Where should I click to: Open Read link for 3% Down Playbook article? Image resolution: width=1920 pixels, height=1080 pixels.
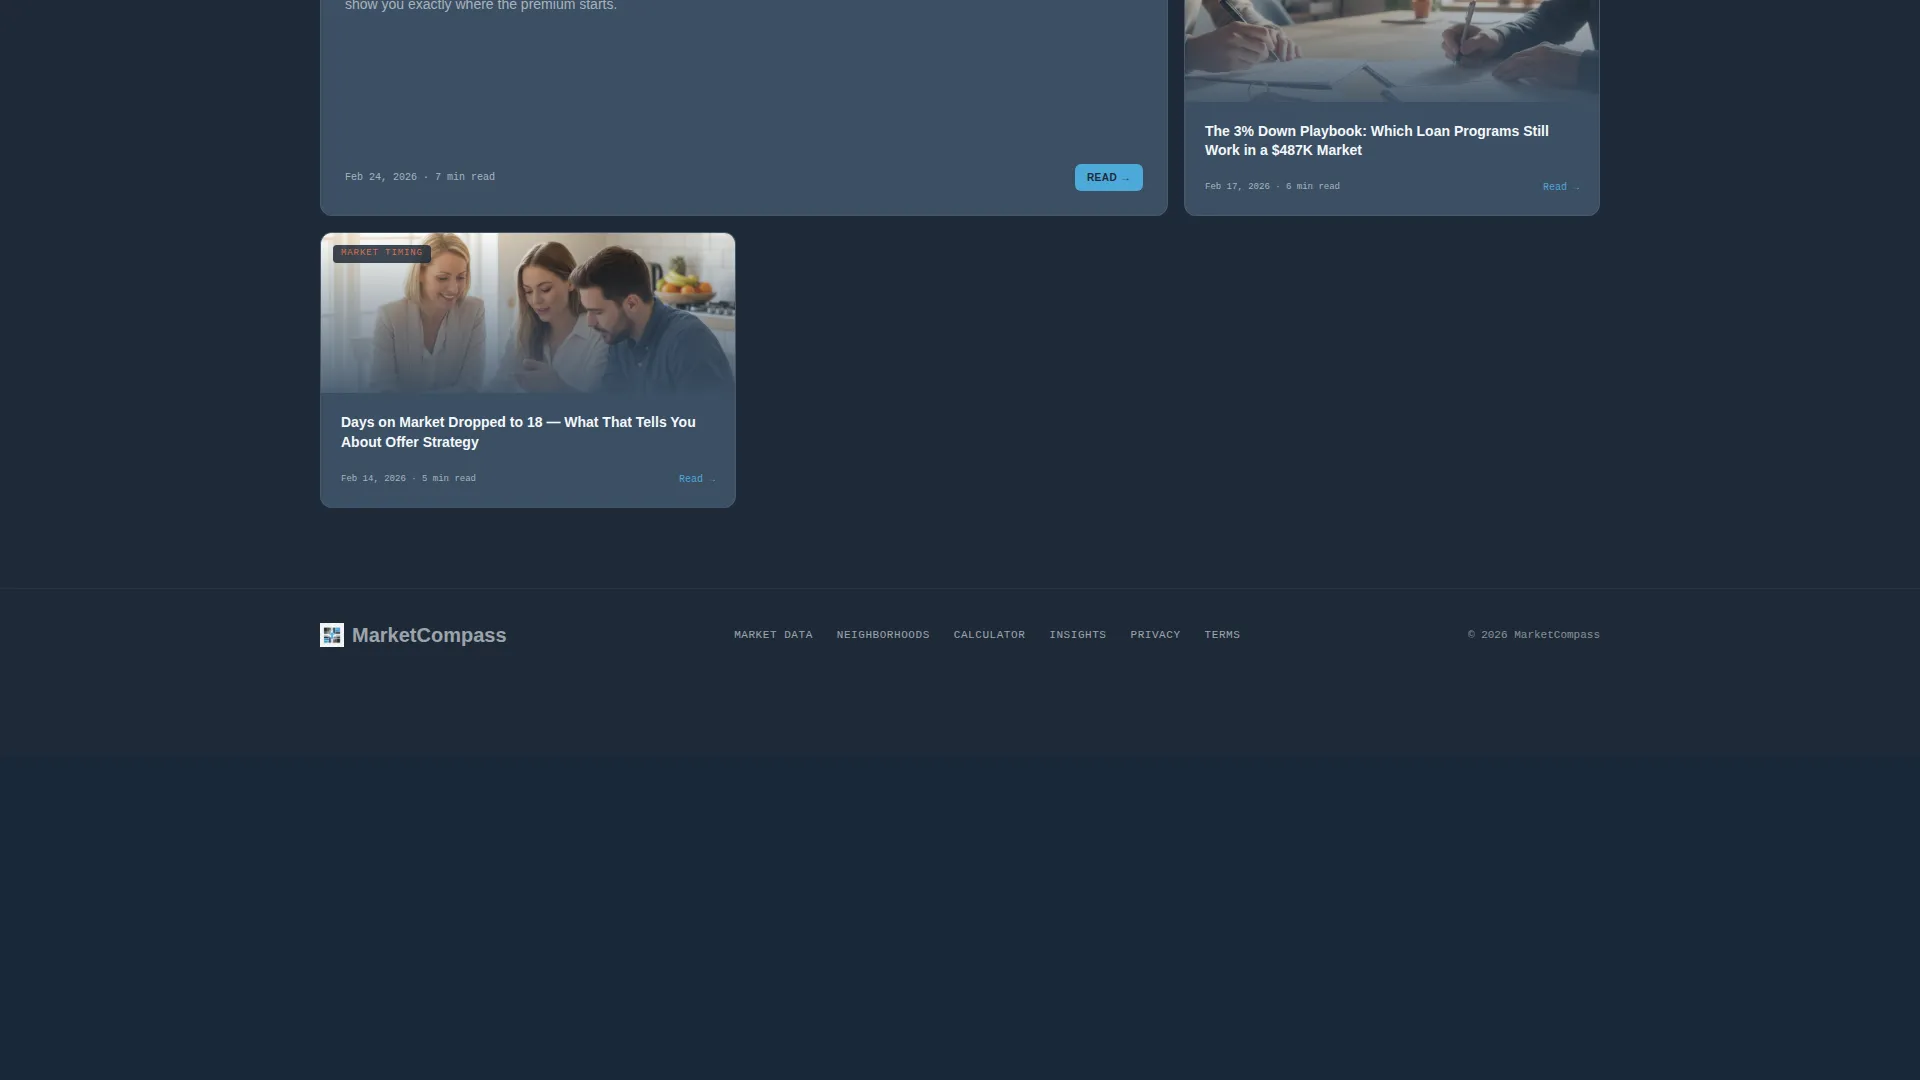click(x=1561, y=187)
